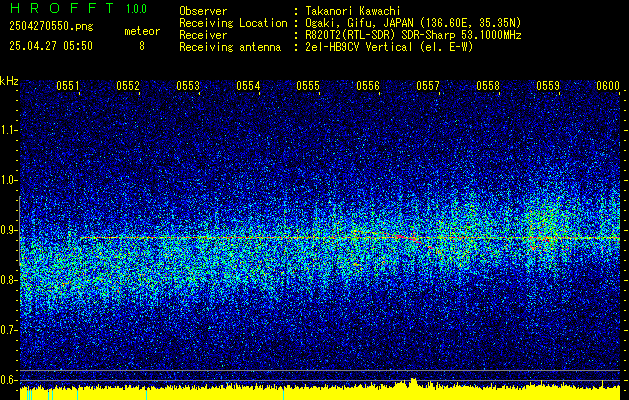Image resolution: width=629 pixels, height=400 pixels.
Task: Click the 0556 time marker
Action: (368, 86)
